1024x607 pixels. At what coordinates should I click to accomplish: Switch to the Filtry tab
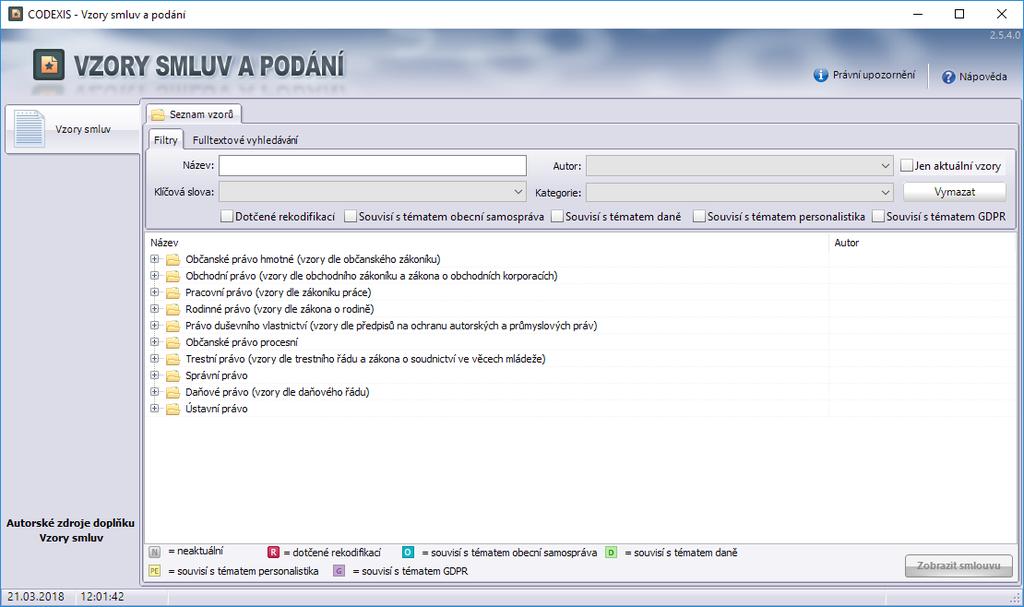click(x=165, y=140)
